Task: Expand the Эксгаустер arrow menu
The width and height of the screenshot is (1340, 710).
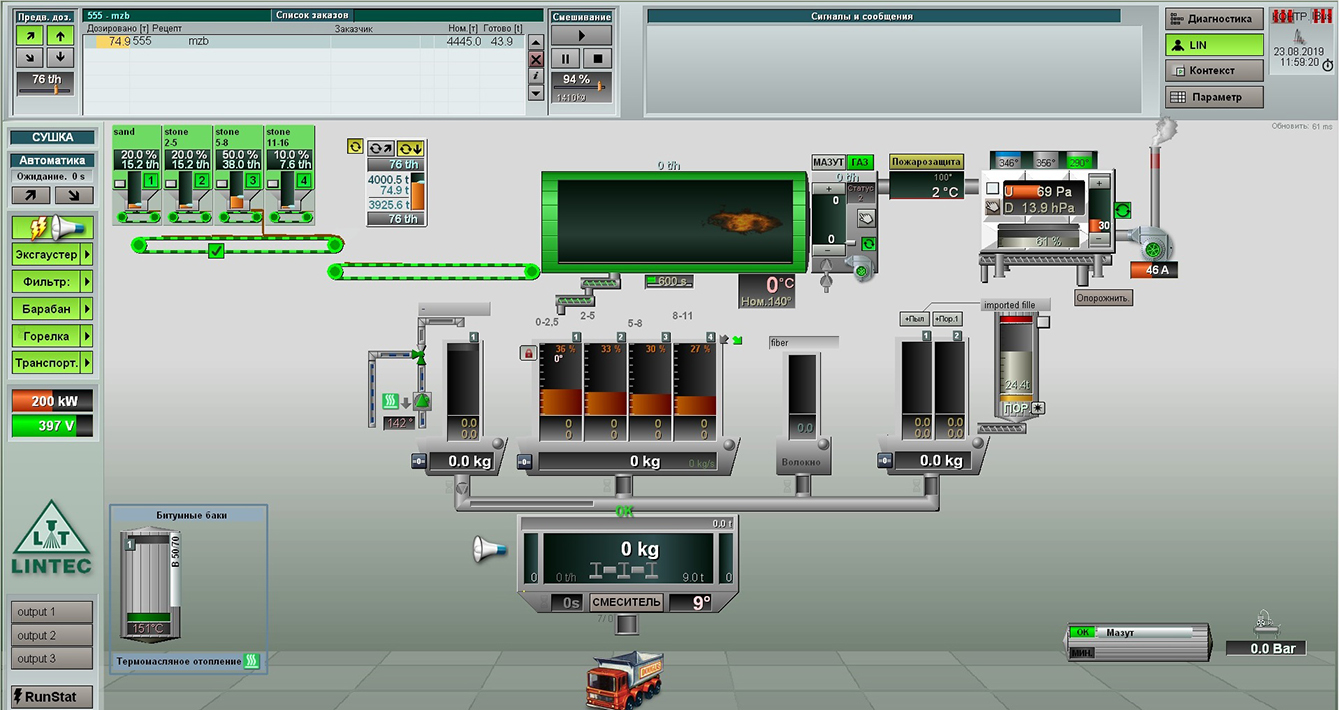Action: tap(87, 255)
